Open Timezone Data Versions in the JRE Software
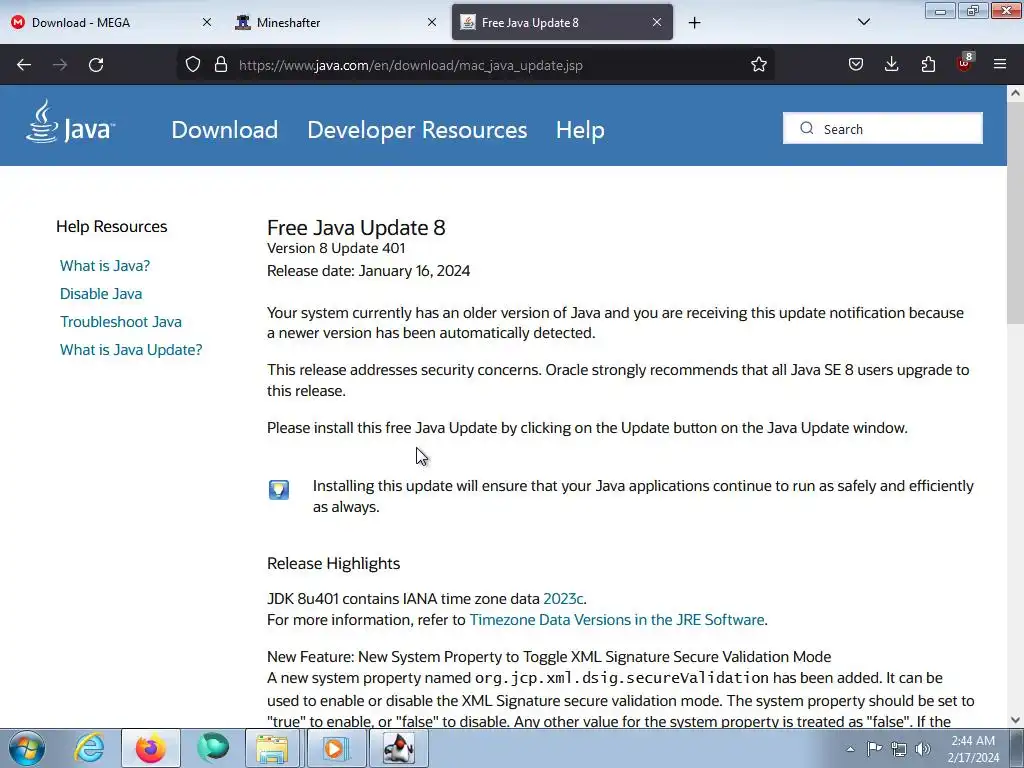 [x=617, y=620]
